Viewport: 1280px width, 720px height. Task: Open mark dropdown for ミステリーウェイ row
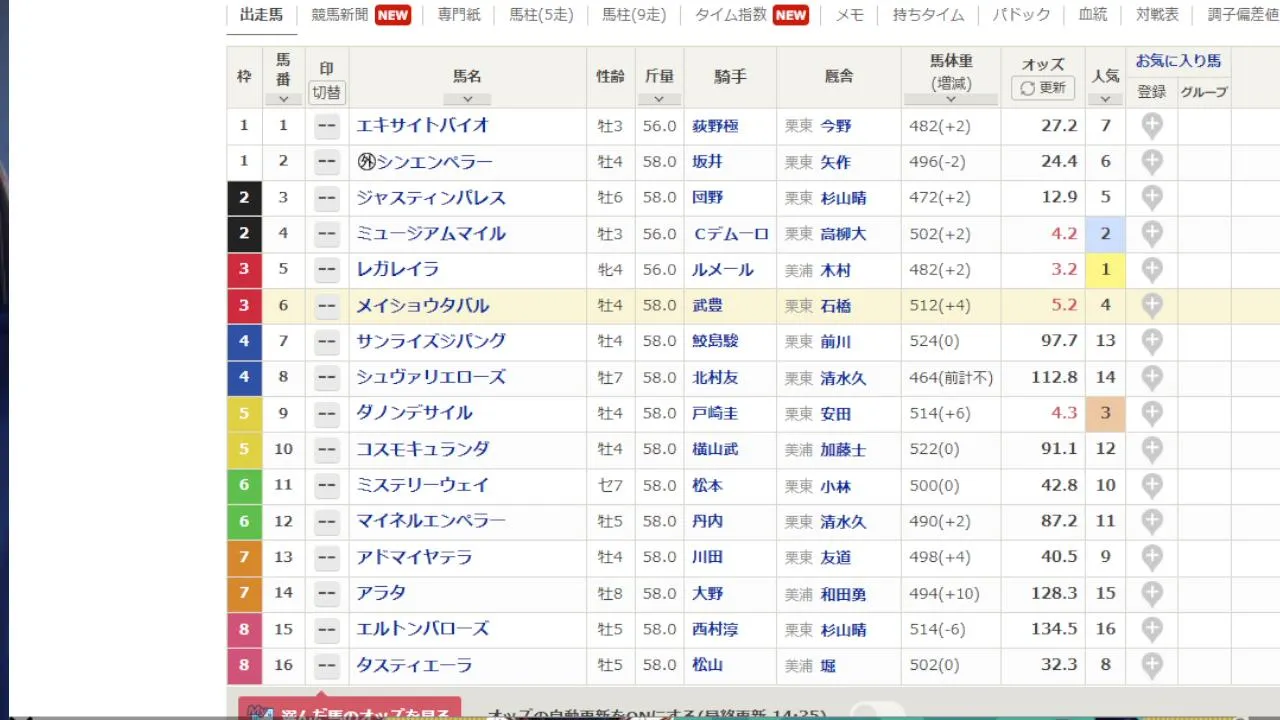coord(327,486)
